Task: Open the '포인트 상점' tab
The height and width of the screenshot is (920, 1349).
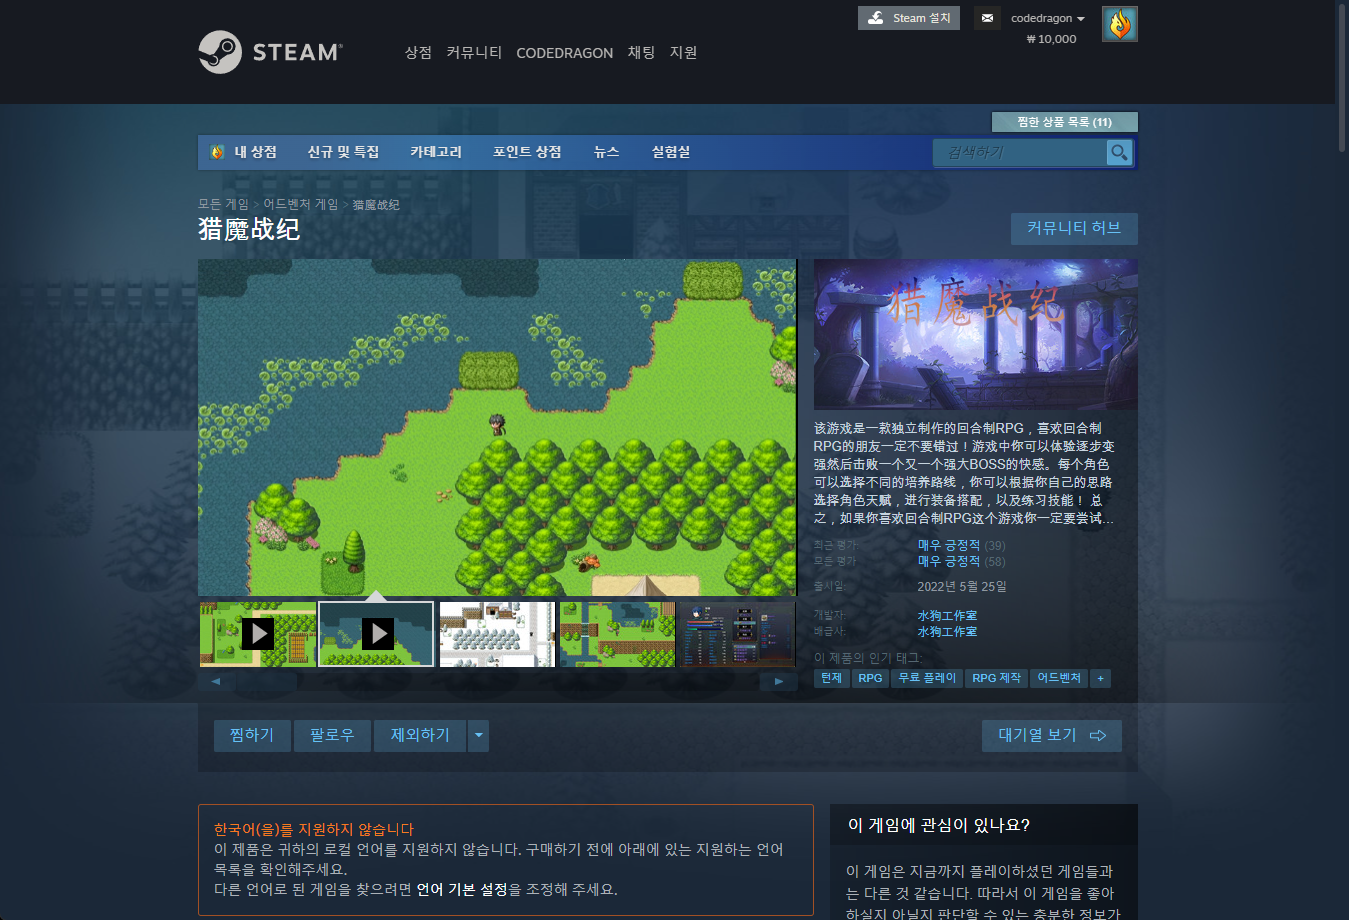Action: [527, 152]
